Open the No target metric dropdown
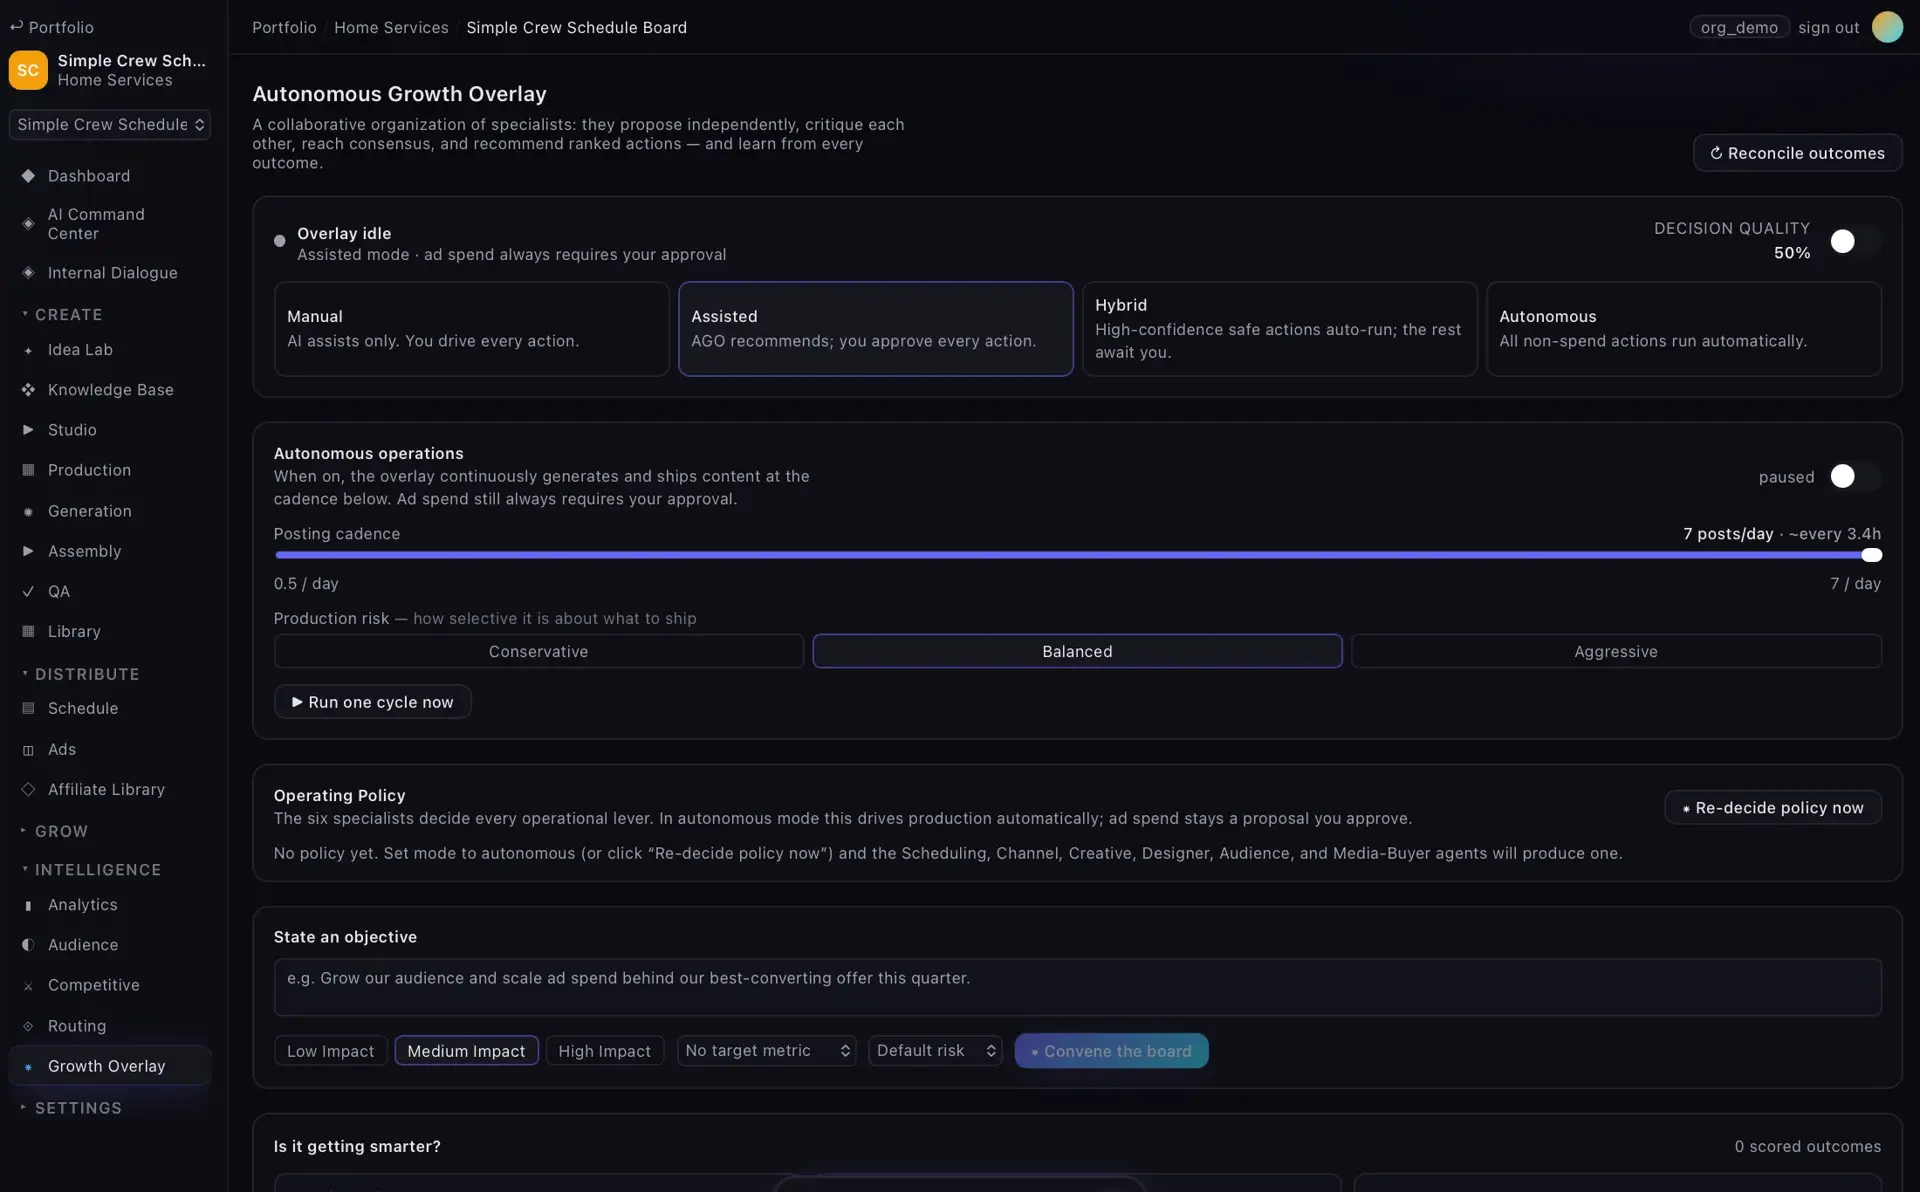 pyautogui.click(x=767, y=1051)
